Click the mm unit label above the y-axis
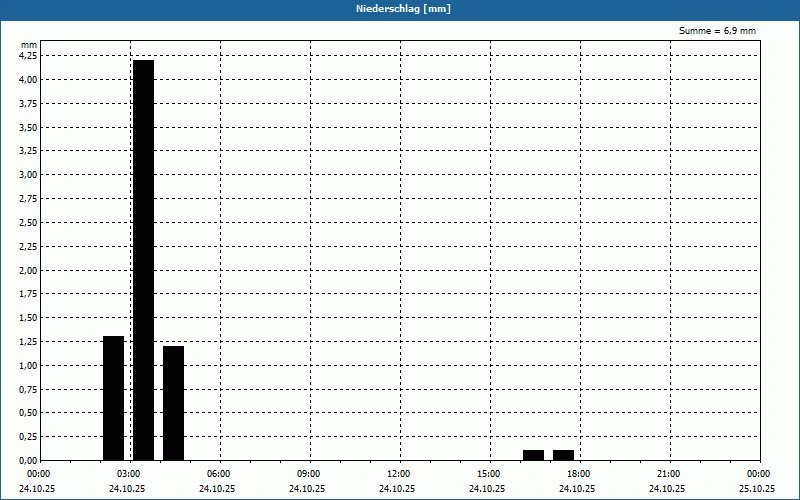Image resolution: width=800 pixels, height=500 pixels. coord(29,45)
